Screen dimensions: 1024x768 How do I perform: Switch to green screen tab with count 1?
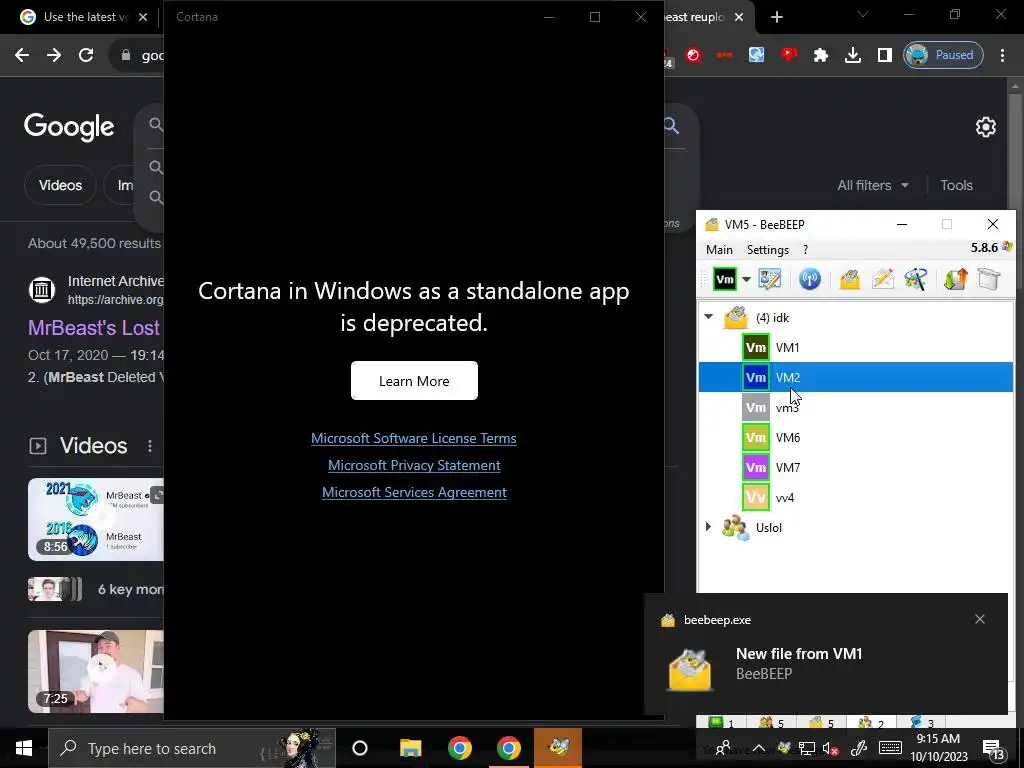(x=721, y=722)
